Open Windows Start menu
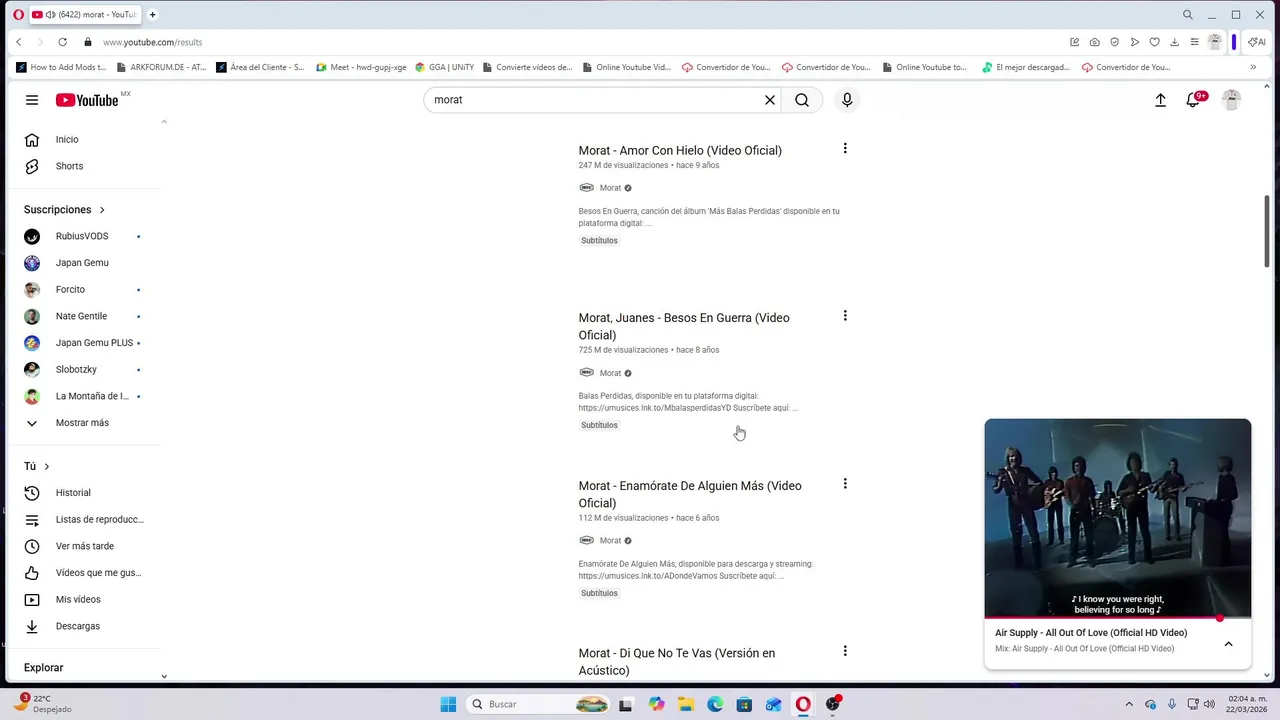Screen dimensions: 1280x720 point(448,704)
